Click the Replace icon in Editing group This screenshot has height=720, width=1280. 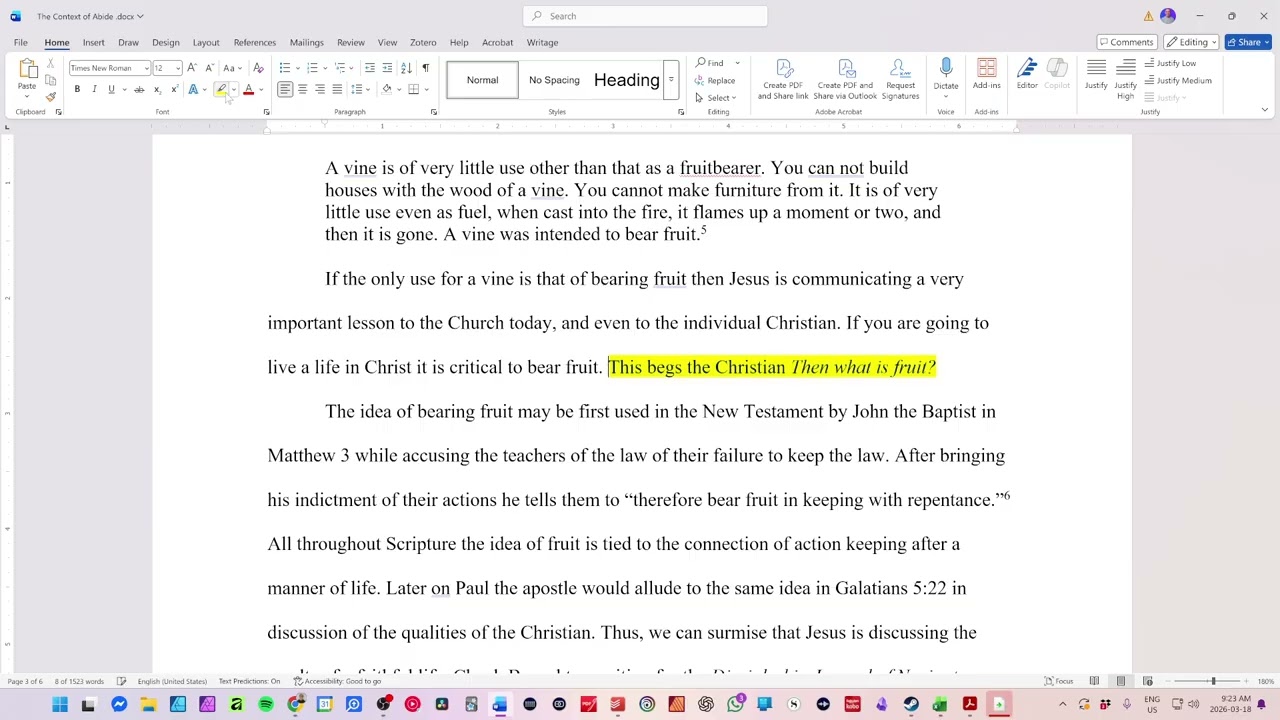tap(716, 80)
